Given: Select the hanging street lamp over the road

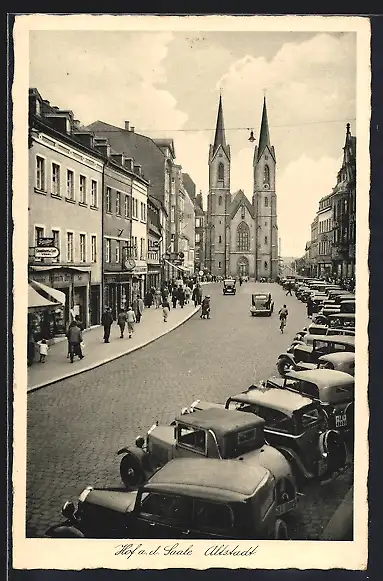Looking at the screenshot, I should click(252, 136).
